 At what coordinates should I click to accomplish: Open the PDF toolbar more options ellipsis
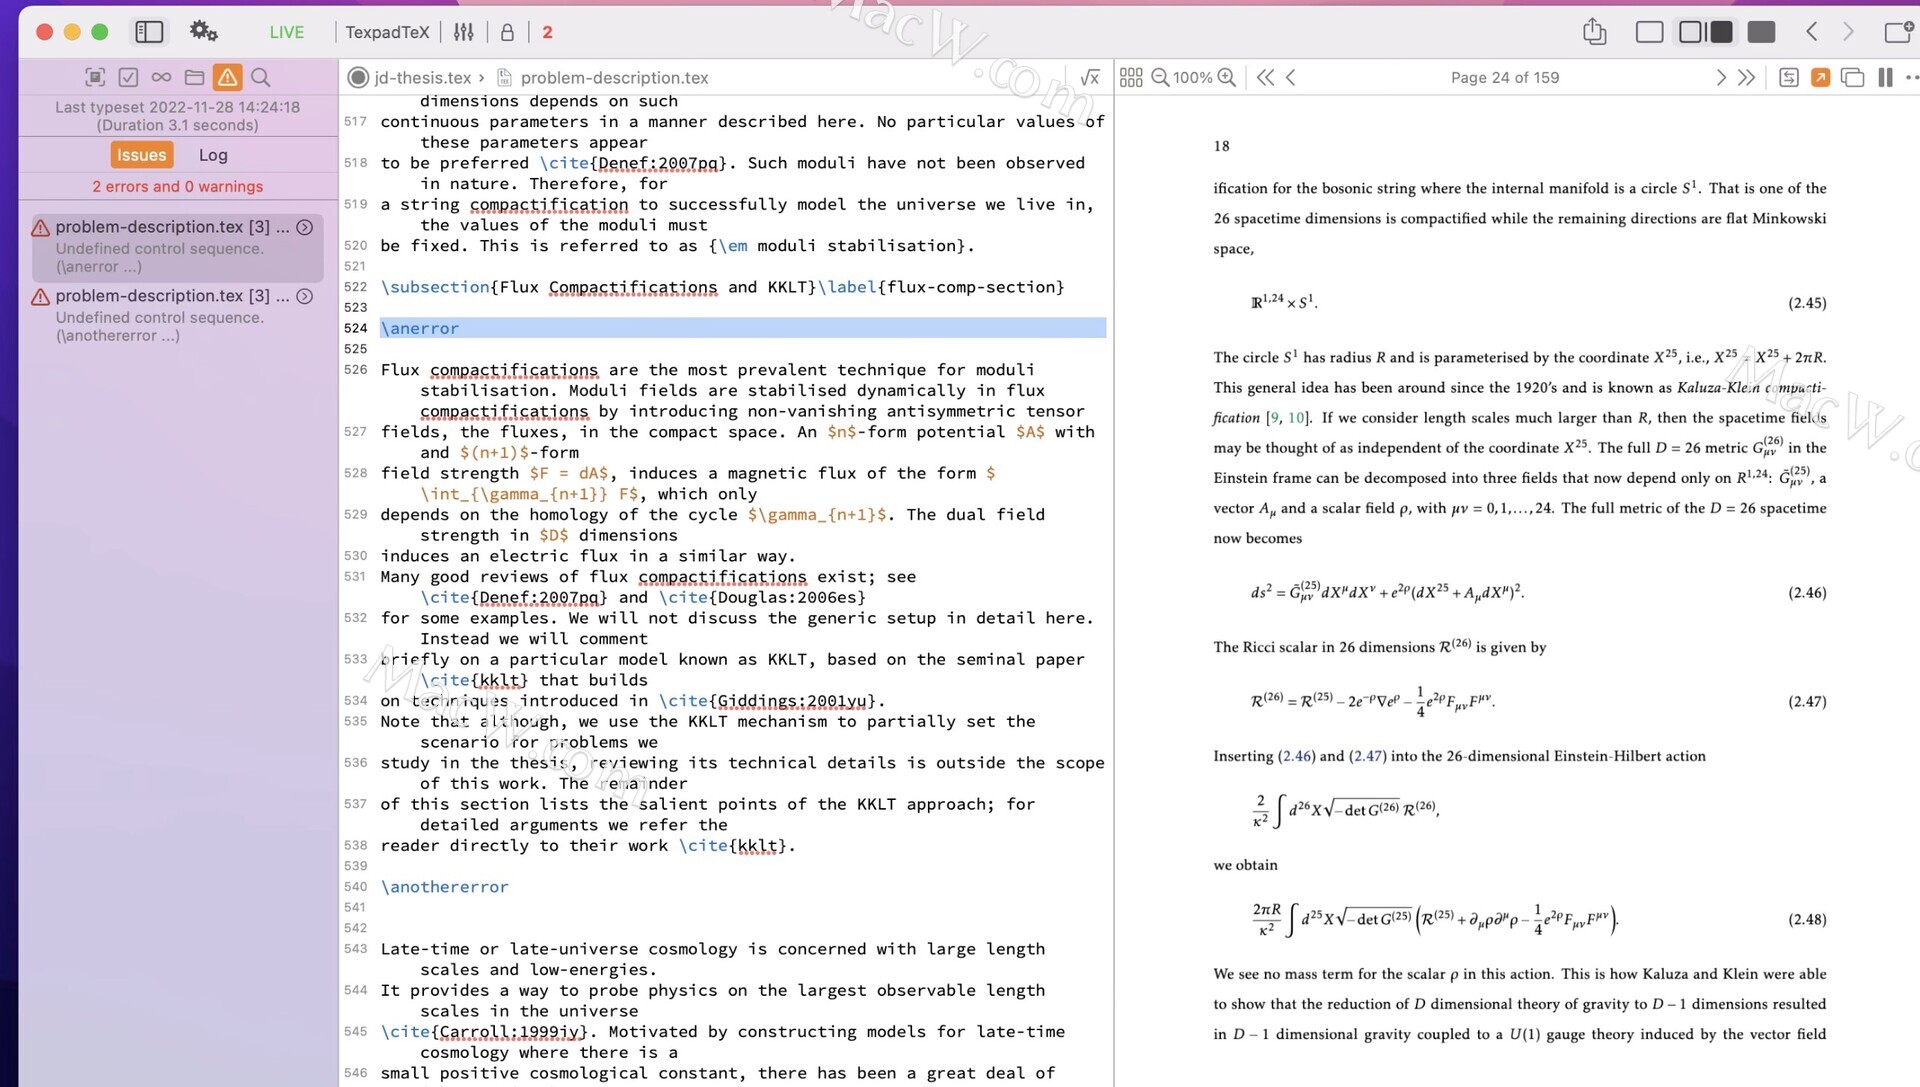[x=1911, y=77]
